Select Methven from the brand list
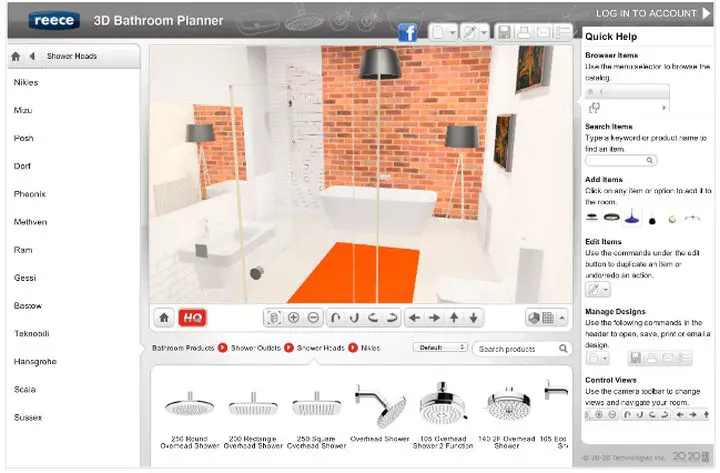Image resolution: width=720 pixels, height=473 pixels. coord(30,222)
